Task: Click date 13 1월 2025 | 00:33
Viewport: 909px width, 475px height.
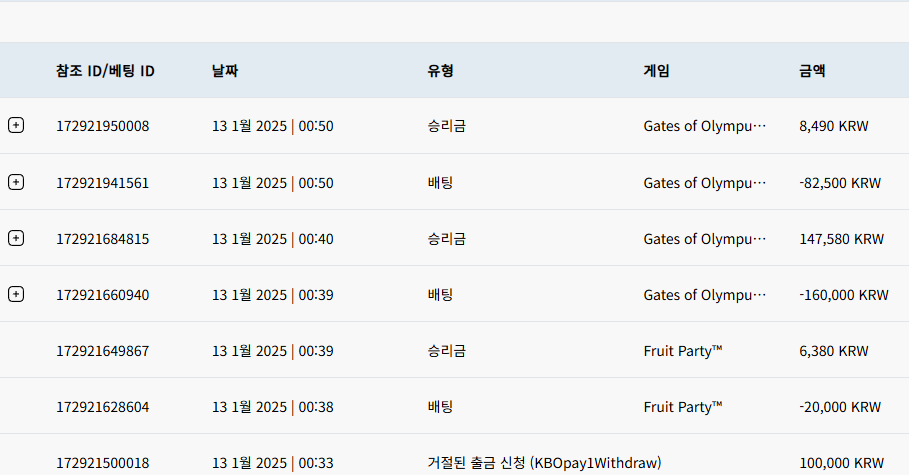Action: pyautogui.click(x=272, y=463)
